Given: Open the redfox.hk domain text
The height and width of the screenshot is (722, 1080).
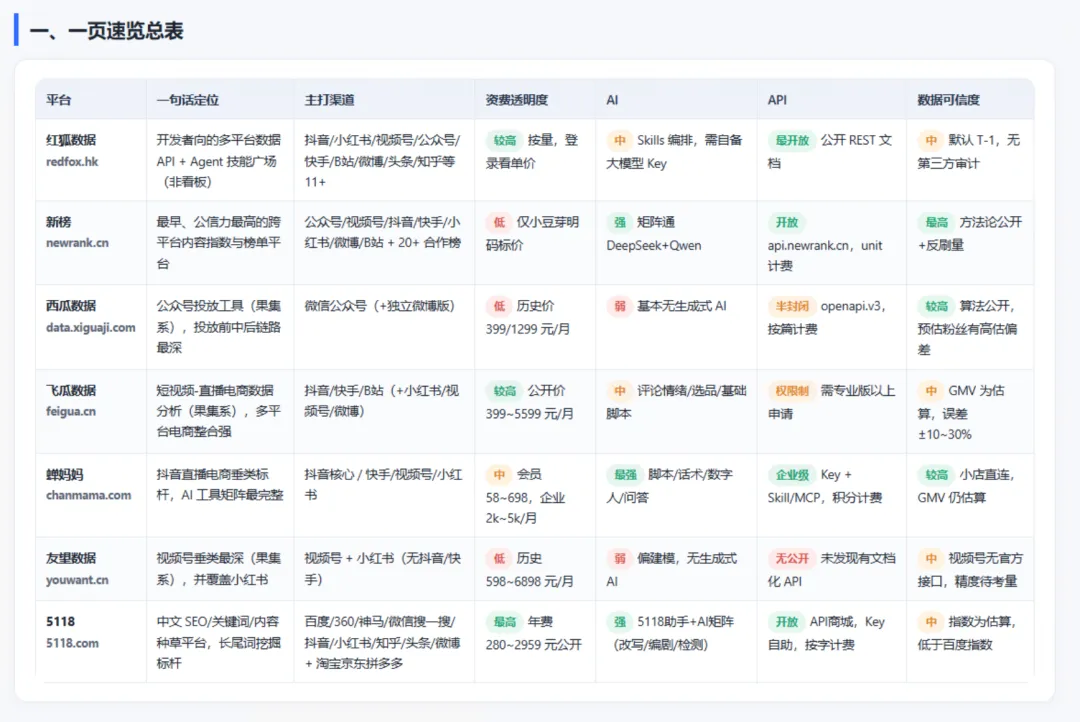Looking at the screenshot, I should click(x=72, y=161).
